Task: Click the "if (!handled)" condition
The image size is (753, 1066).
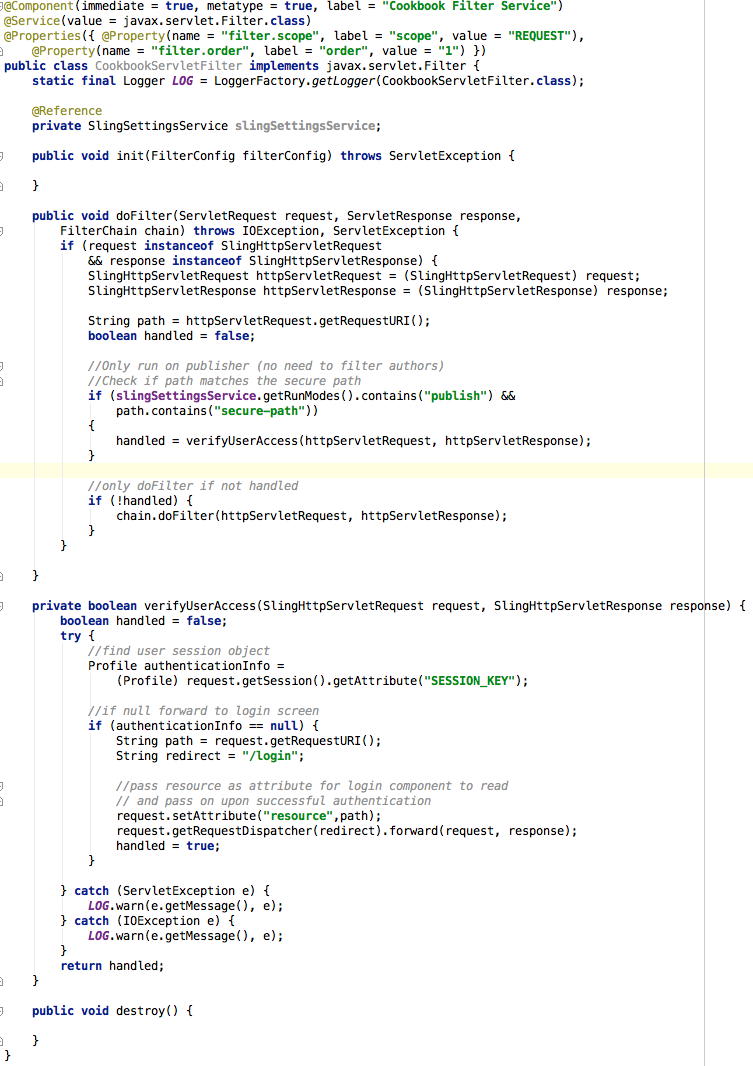Action: pyautogui.click(x=140, y=500)
